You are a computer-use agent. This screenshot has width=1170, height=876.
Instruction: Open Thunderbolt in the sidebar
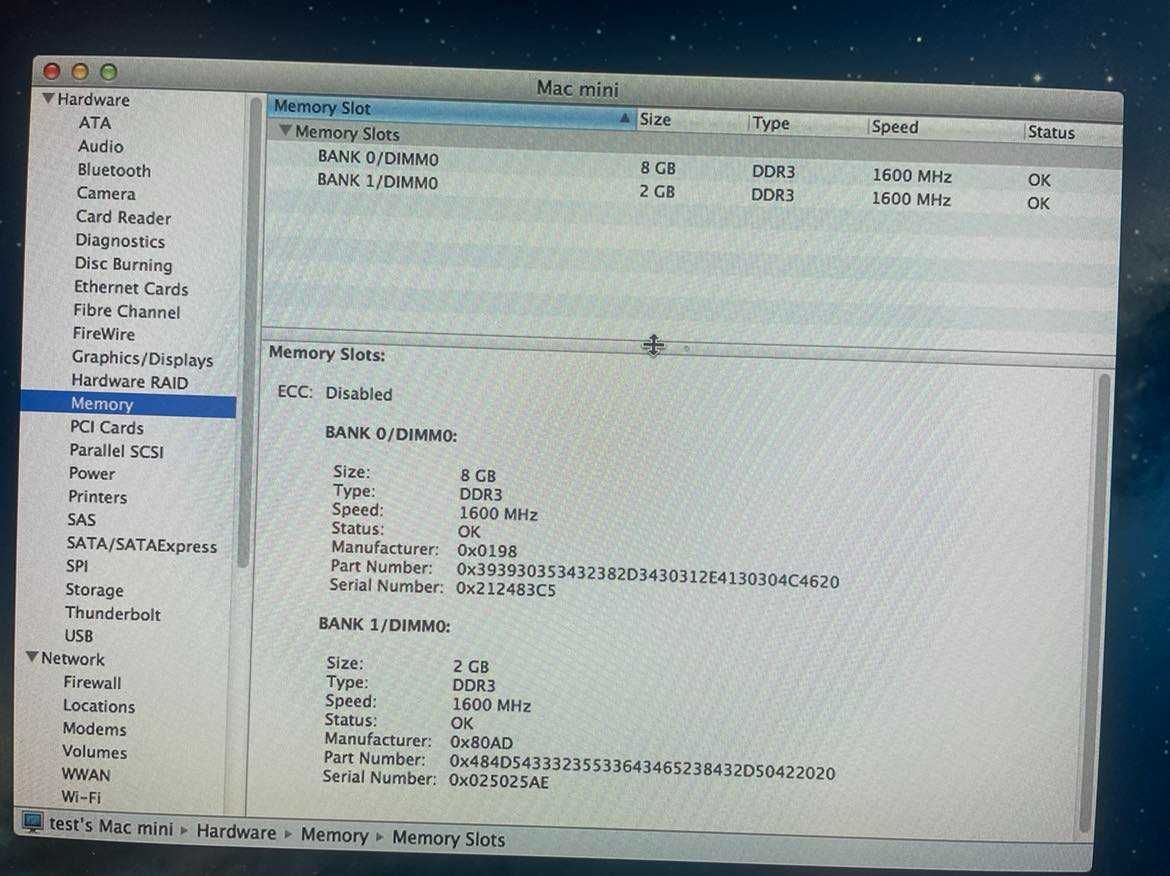tap(113, 613)
